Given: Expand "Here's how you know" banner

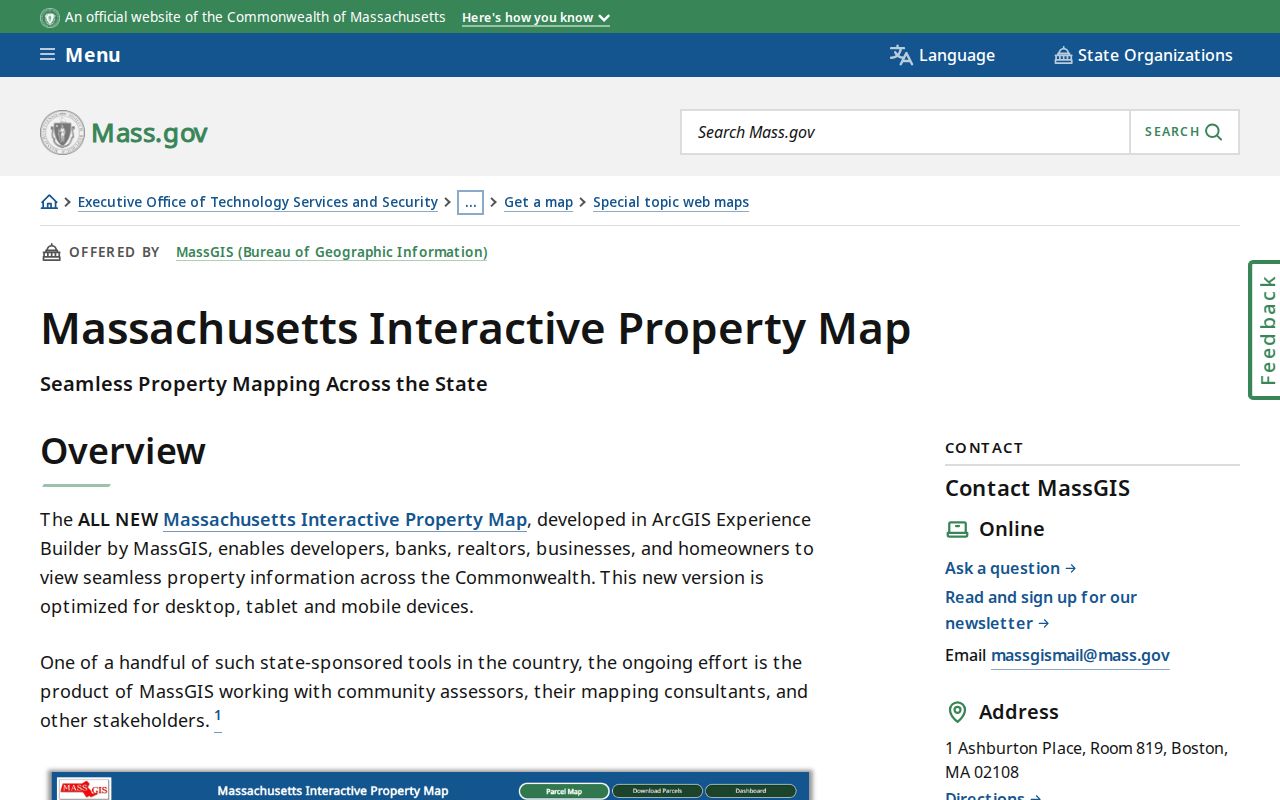Looking at the screenshot, I should tap(536, 17).
